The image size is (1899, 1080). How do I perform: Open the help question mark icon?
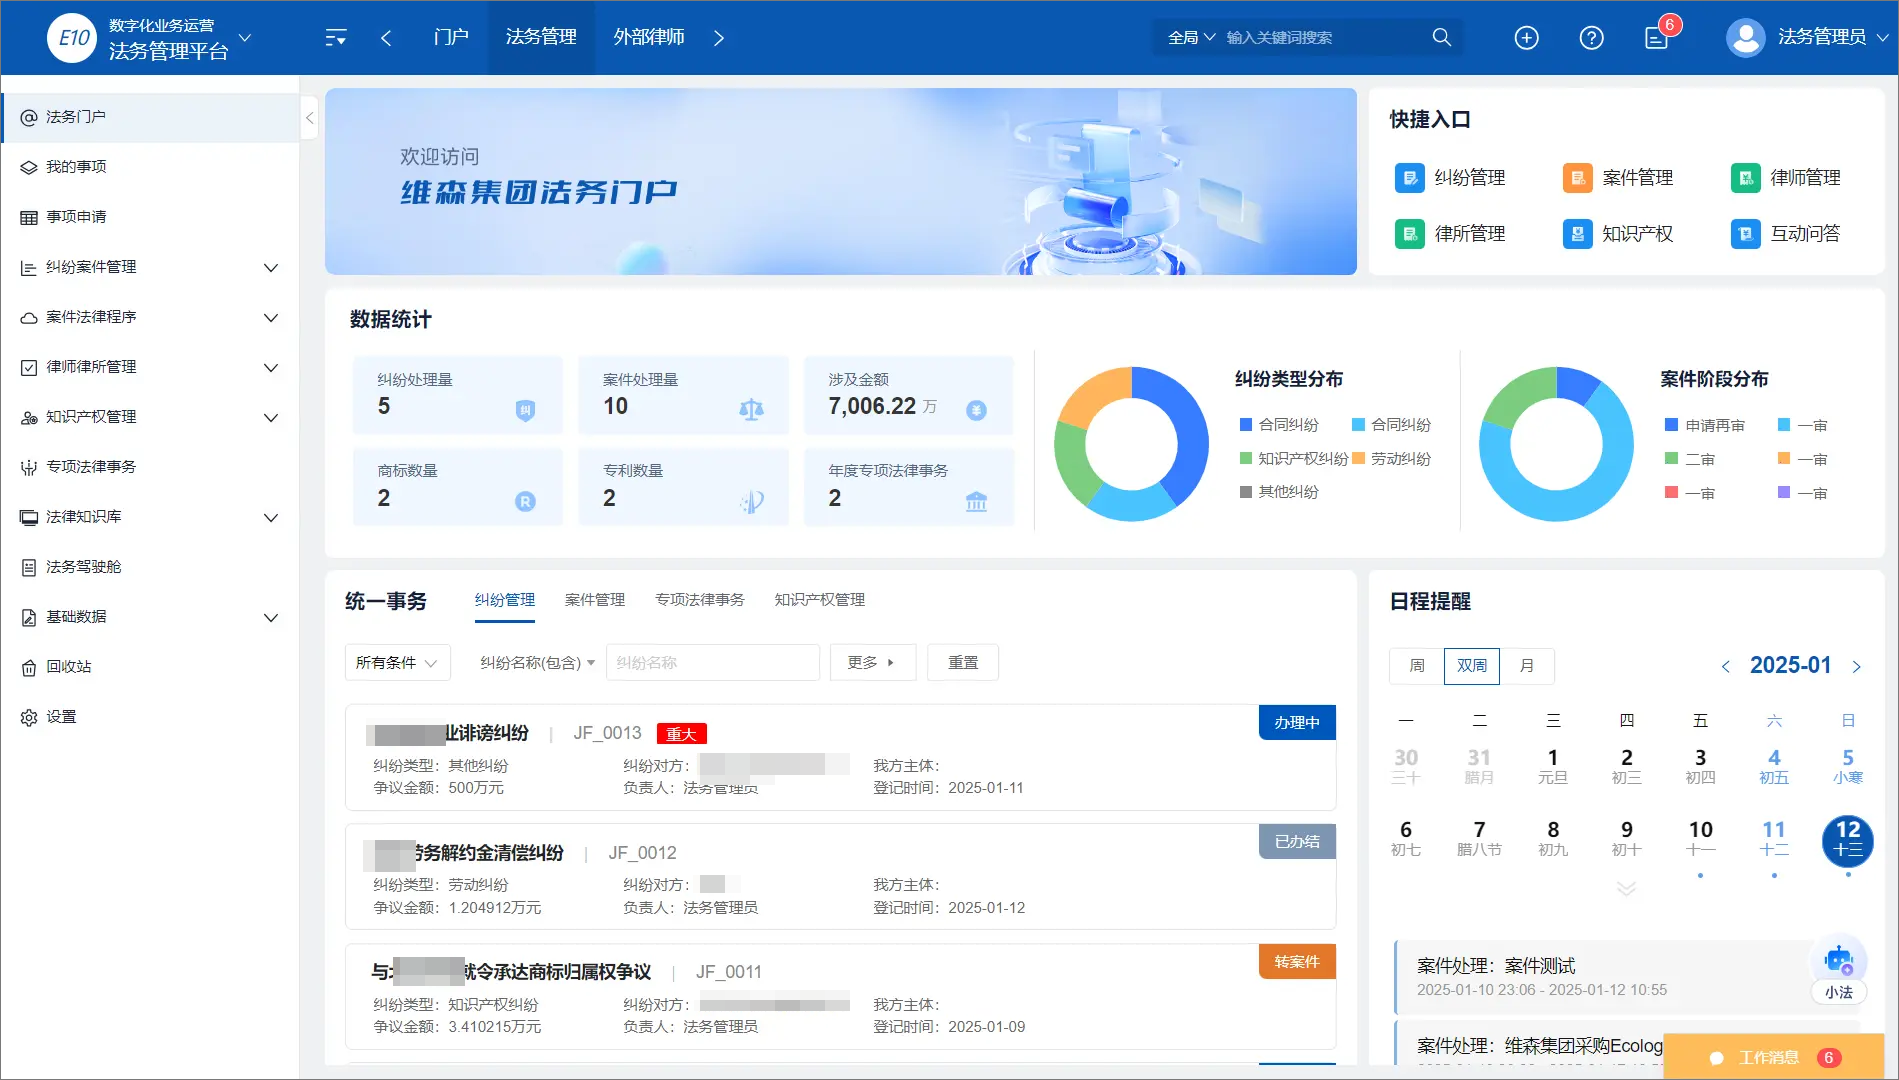click(x=1591, y=38)
